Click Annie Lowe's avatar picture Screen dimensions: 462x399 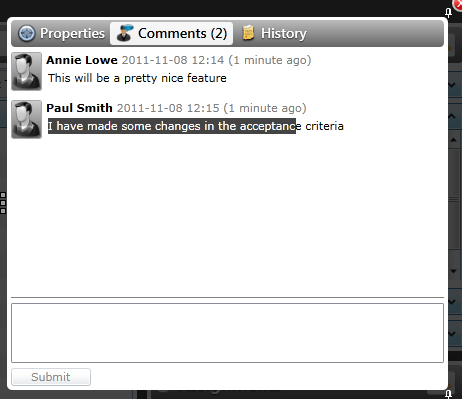pos(26,71)
